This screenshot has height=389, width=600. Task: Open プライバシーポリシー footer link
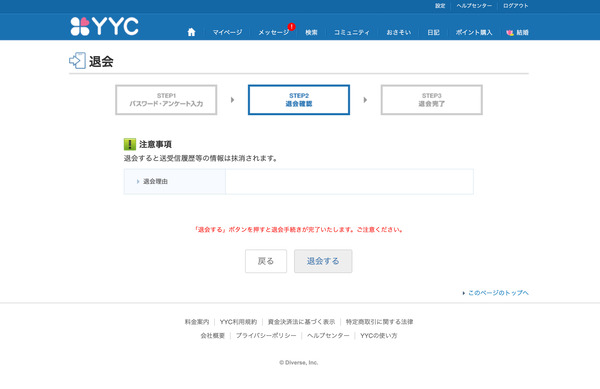pyautogui.click(x=266, y=335)
